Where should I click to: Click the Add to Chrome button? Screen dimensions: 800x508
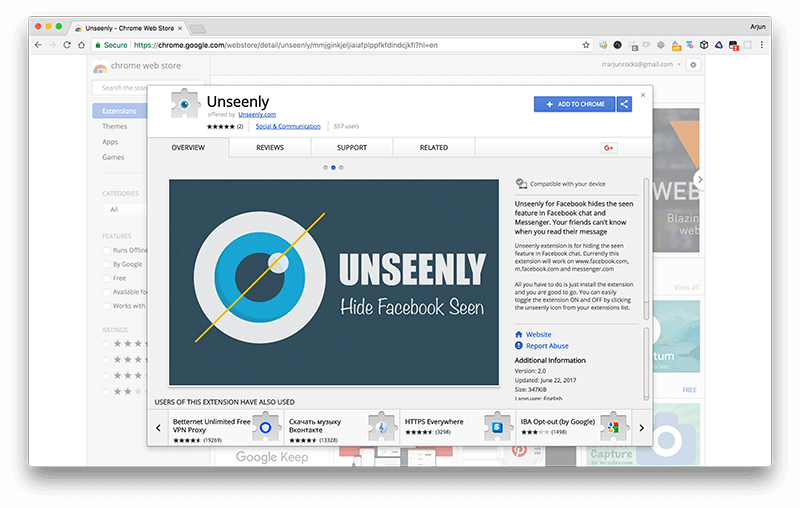click(575, 104)
